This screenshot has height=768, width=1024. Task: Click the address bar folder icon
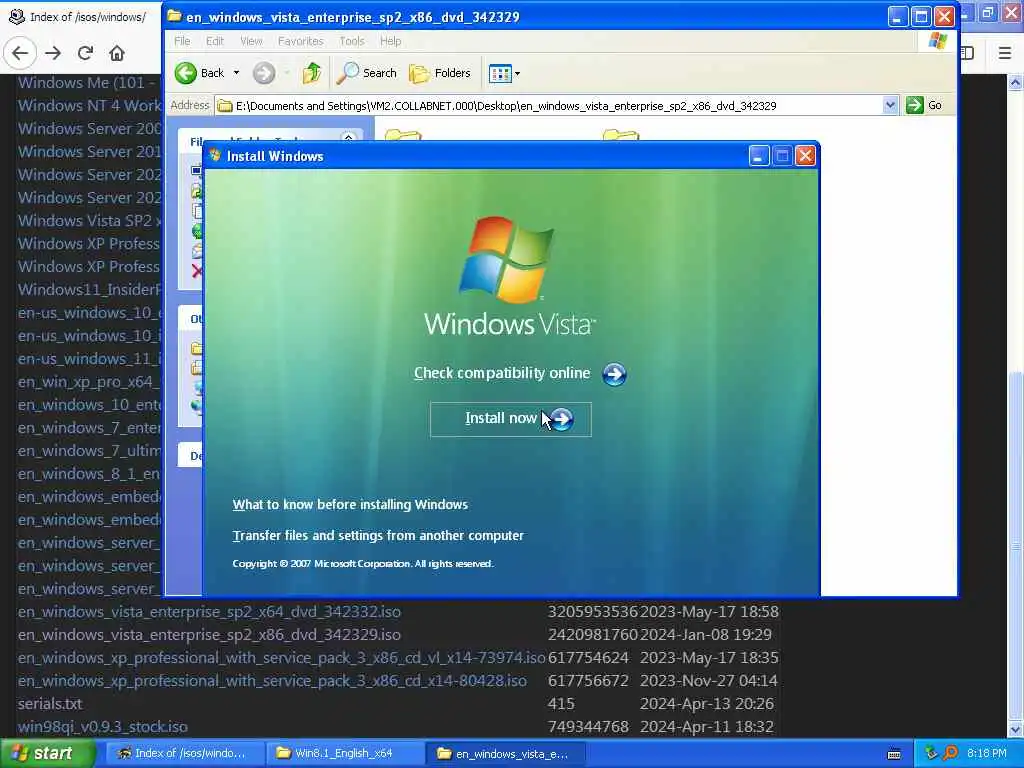[x=225, y=106]
